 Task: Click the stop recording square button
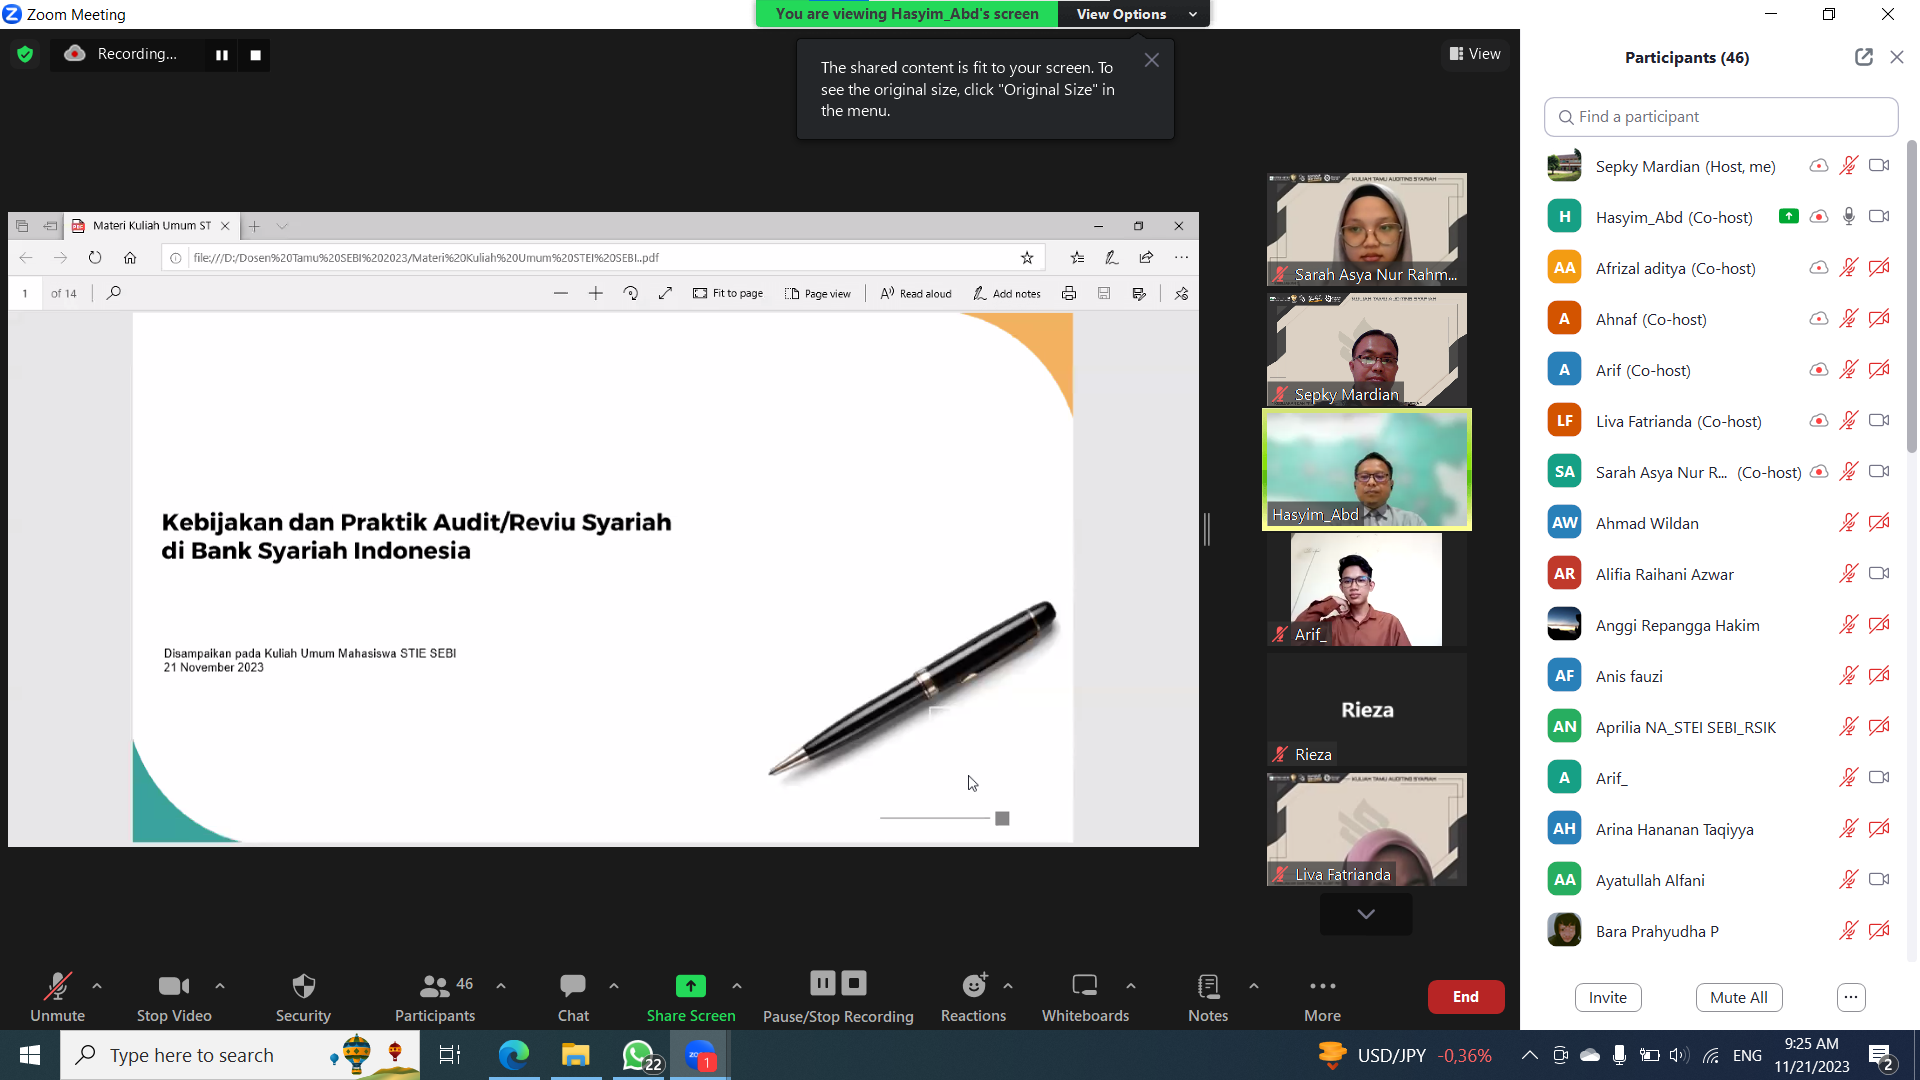[256, 55]
